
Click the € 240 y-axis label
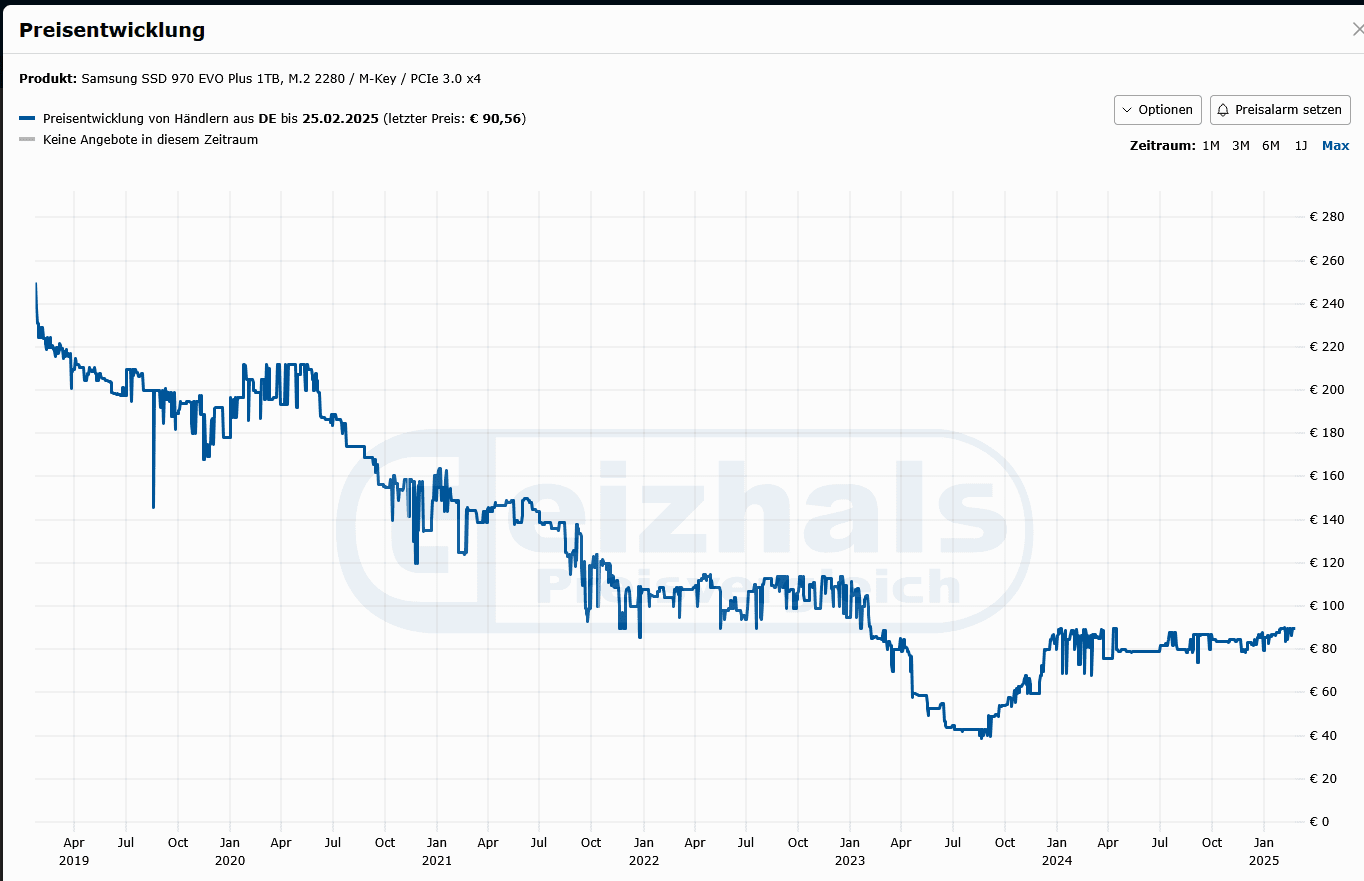tap(1326, 303)
